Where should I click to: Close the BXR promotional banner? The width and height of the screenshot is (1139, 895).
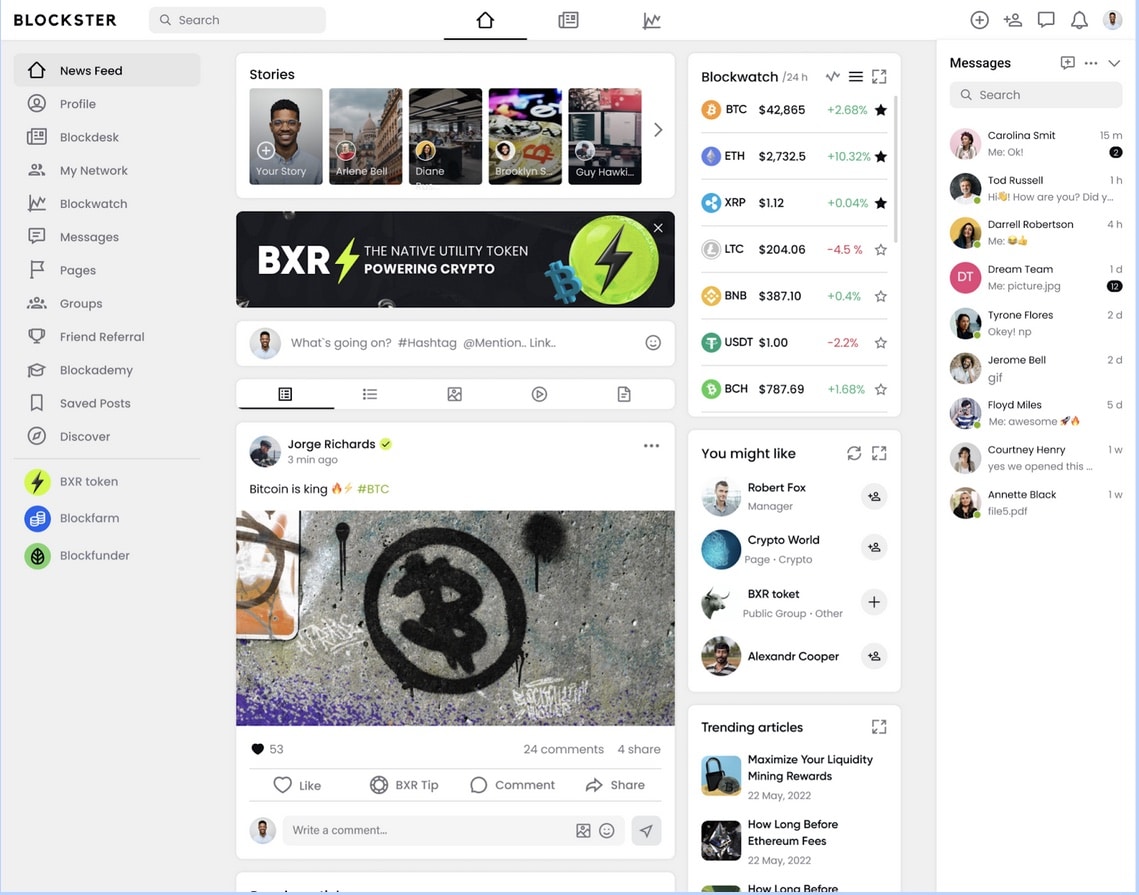658,228
